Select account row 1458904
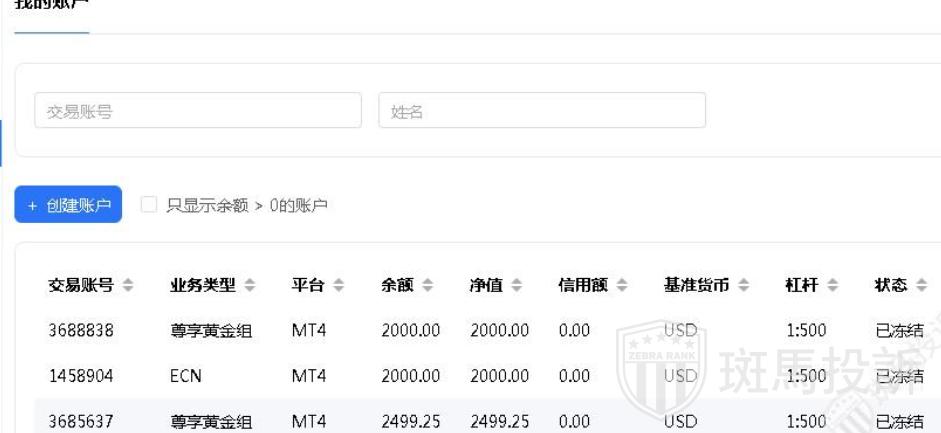 (x=81, y=376)
